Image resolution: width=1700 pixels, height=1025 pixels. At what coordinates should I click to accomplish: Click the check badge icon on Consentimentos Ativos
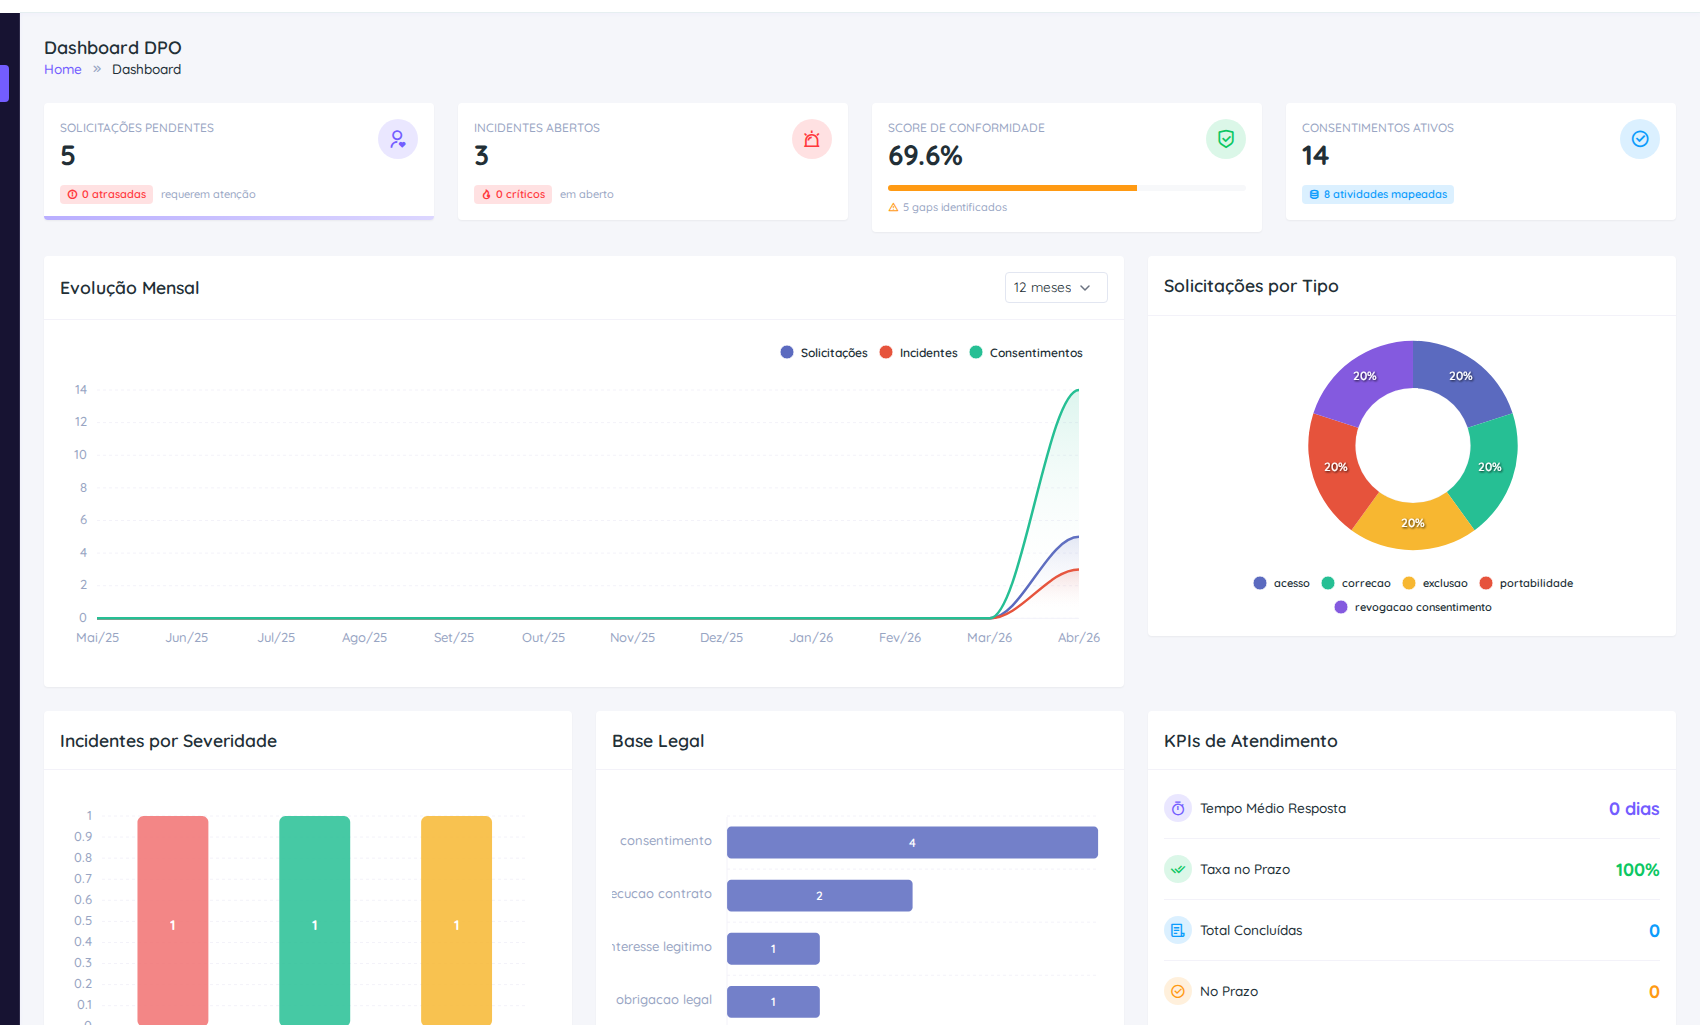pos(1639,139)
